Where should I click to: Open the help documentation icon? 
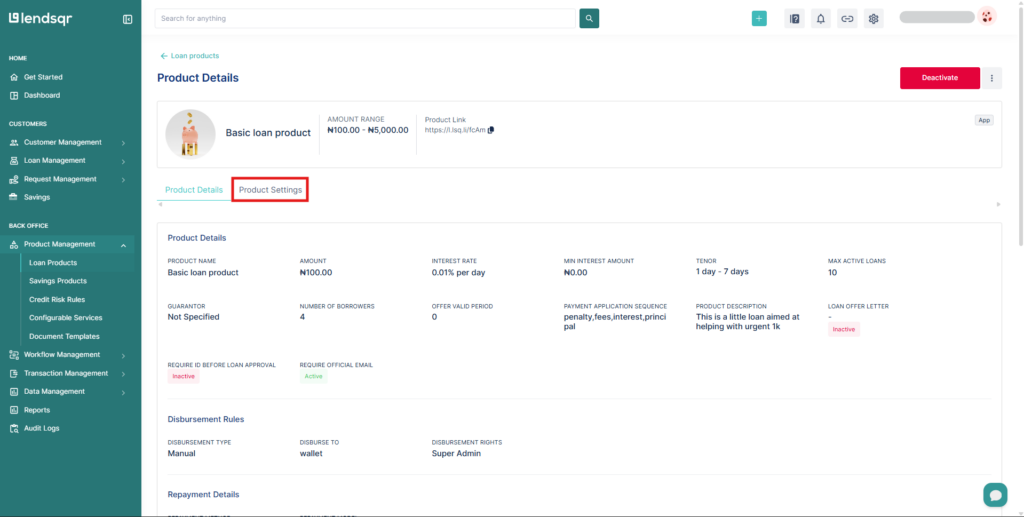795,18
